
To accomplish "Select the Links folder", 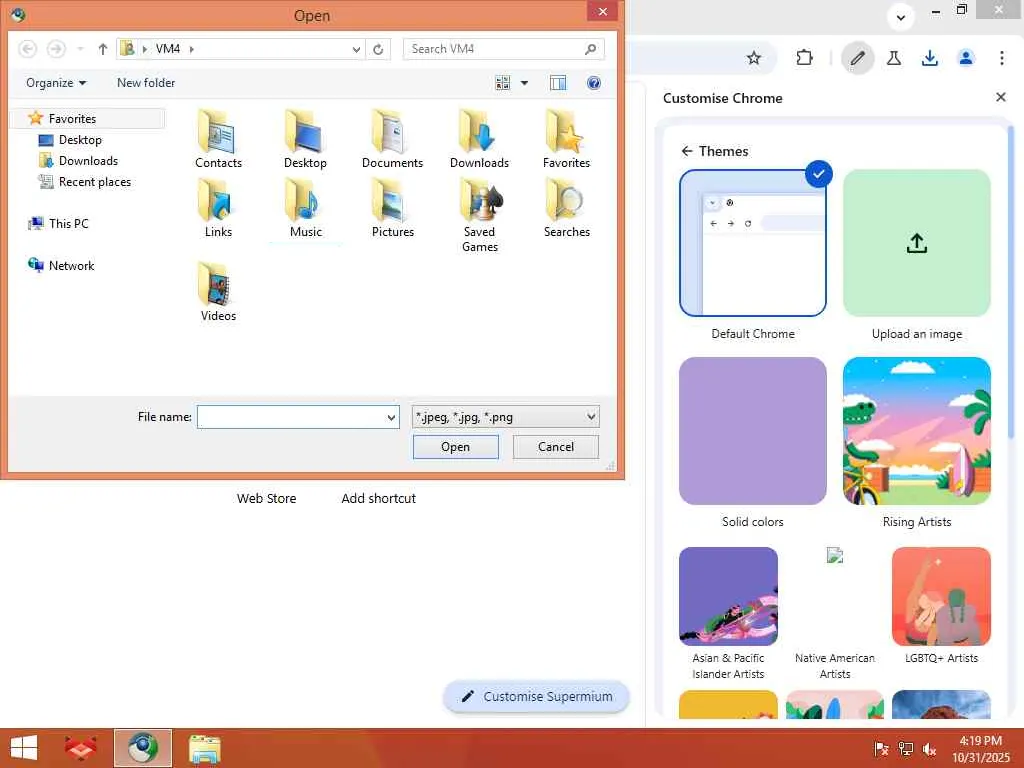I will point(218,209).
